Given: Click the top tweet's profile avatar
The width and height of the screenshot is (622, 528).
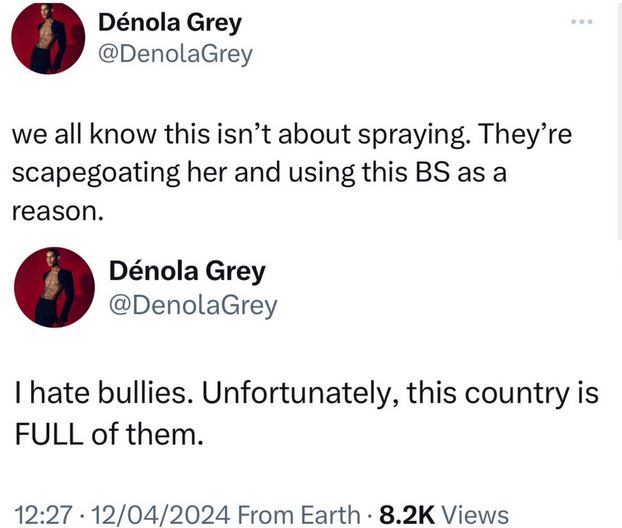Looking at the screenshot, I should tap(48, 39).
